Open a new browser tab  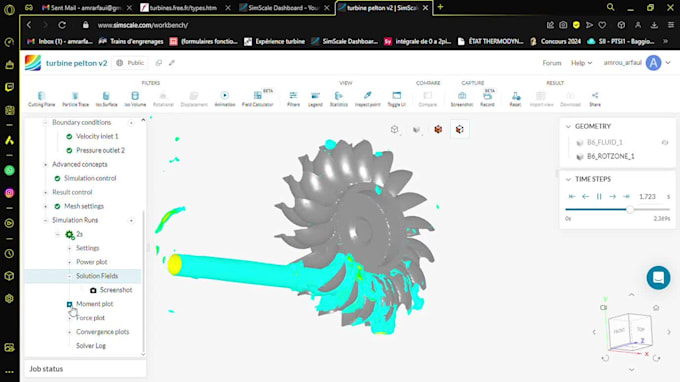tap(440, 7)
